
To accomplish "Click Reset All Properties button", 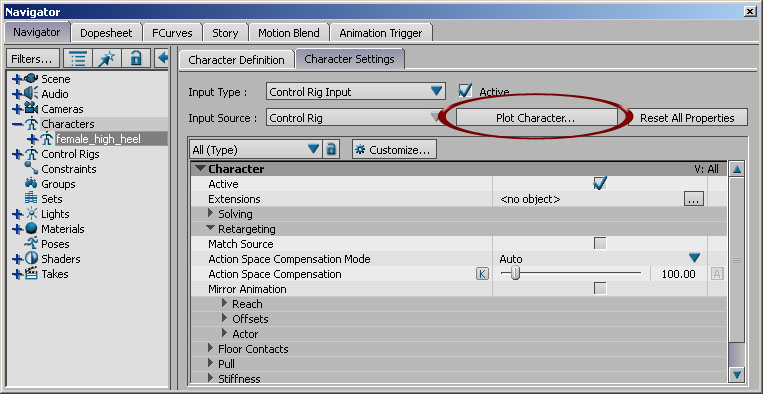I will (687, 118).
